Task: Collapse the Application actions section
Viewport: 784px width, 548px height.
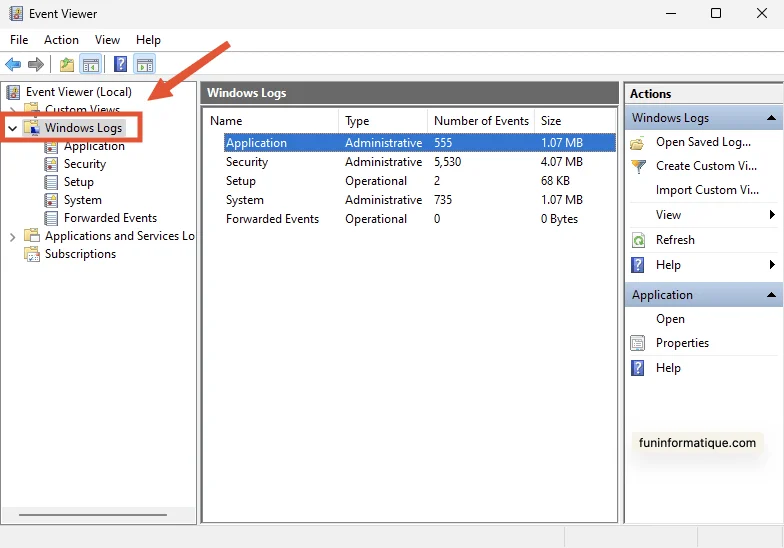Action: pyautogui.click(x=771, y=295)
